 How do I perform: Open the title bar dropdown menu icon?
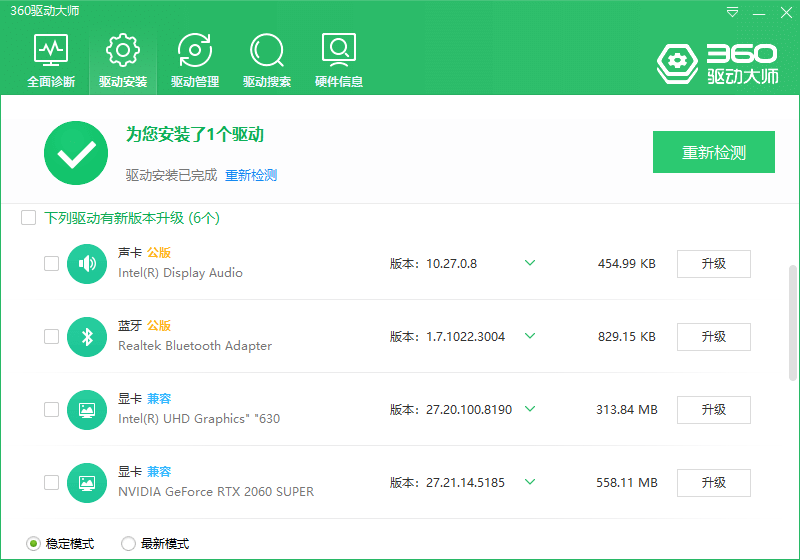pyautogui.click(x=732, y=12)
